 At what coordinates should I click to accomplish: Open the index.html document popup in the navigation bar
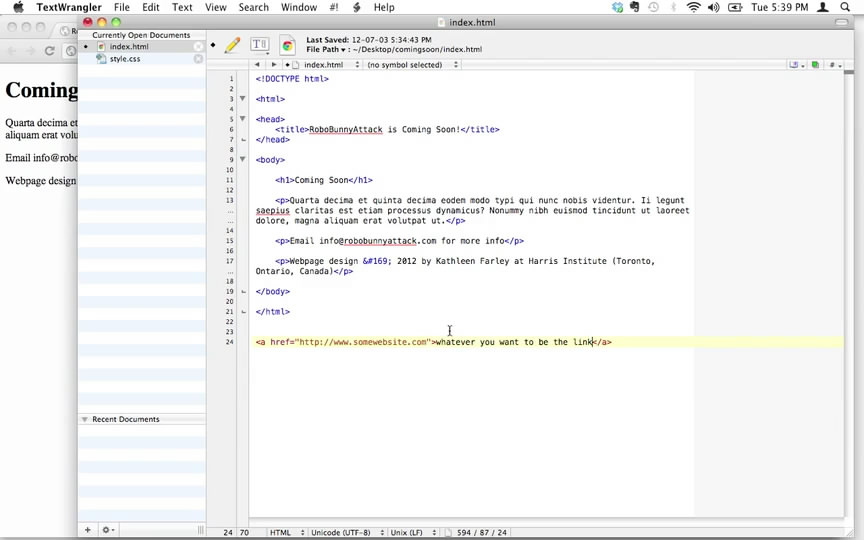(x=326, y=64)
